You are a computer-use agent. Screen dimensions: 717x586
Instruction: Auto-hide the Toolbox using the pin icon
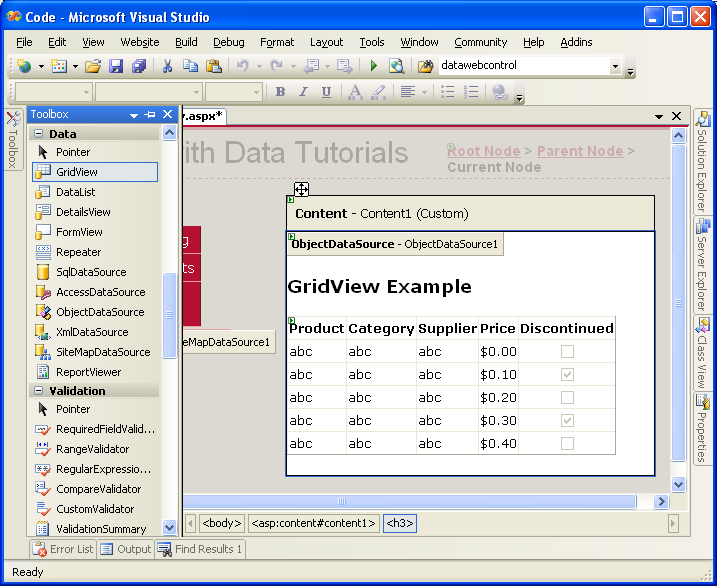click(x=150, y=115)
